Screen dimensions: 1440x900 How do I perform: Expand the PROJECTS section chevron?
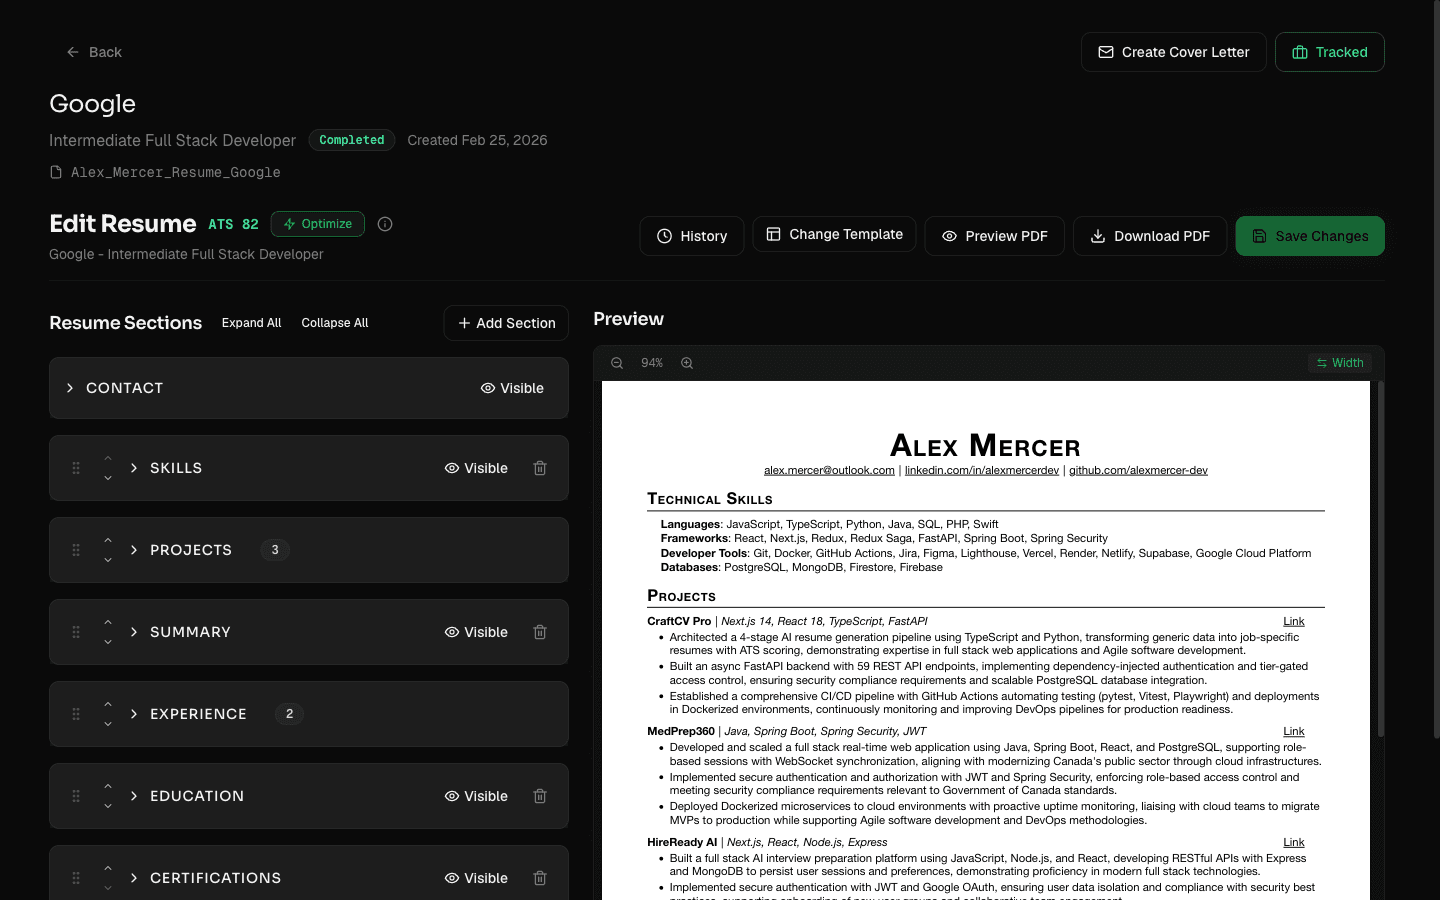coord(132,550)
